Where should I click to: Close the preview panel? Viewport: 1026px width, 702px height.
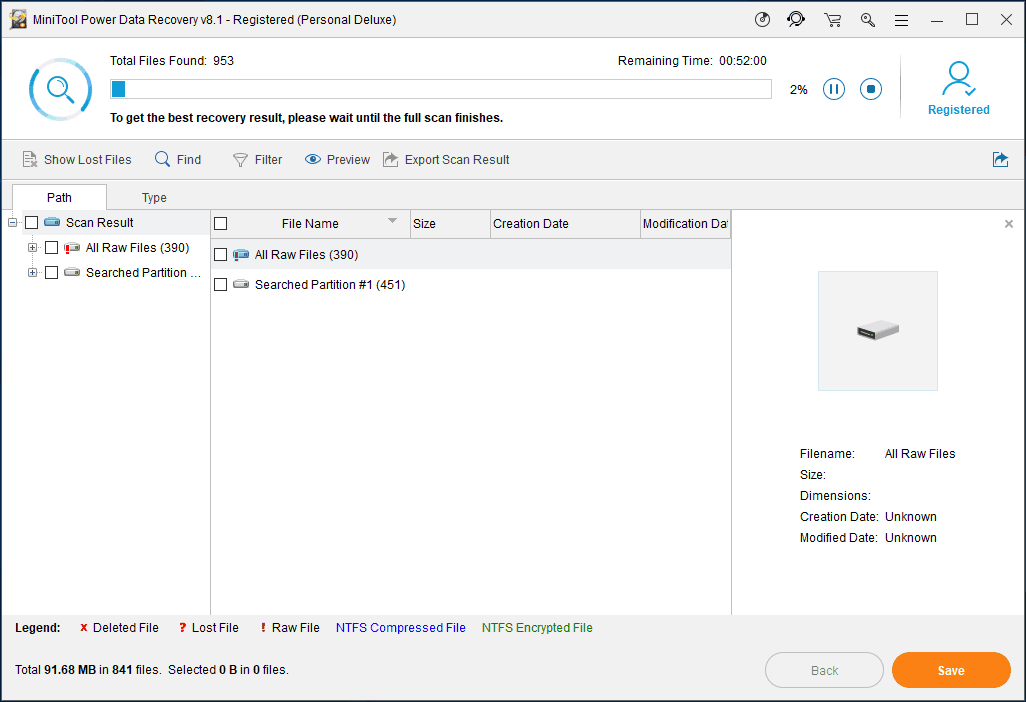(x=1008, y=224)
